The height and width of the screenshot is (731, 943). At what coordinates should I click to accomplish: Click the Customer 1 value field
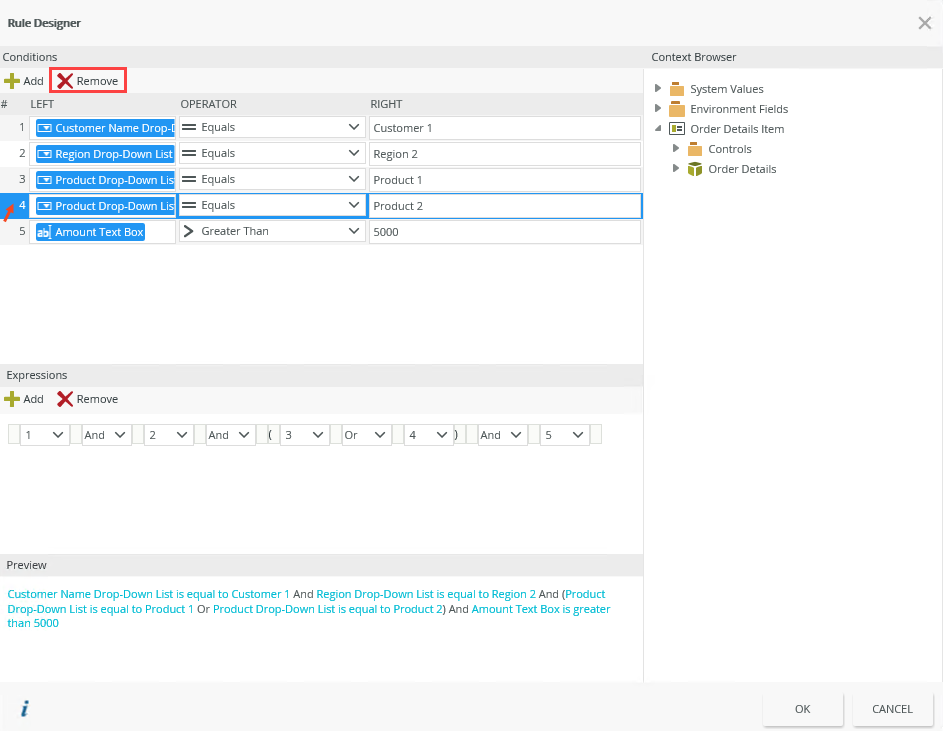pos(504,128)
